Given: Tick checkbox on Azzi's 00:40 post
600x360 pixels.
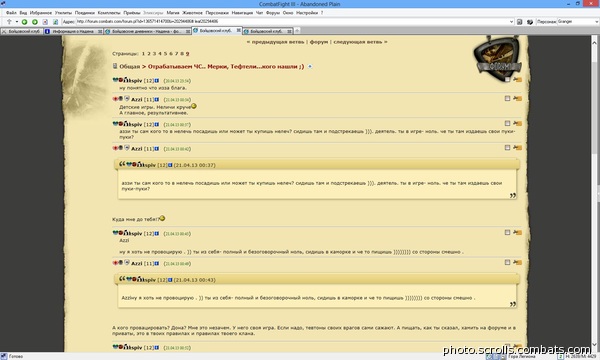Looking at the screenshot, I should (507, 148).
